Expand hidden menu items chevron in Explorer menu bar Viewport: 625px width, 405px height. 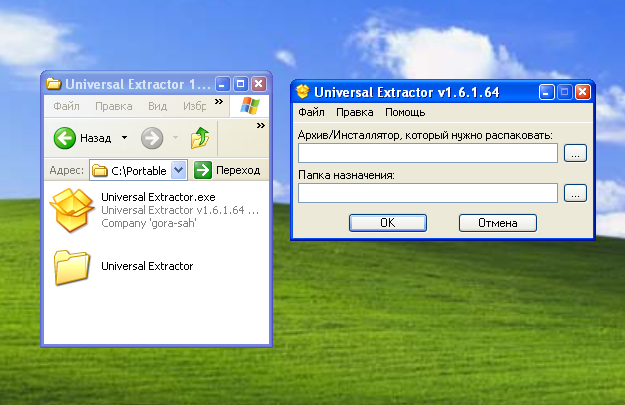219,102
